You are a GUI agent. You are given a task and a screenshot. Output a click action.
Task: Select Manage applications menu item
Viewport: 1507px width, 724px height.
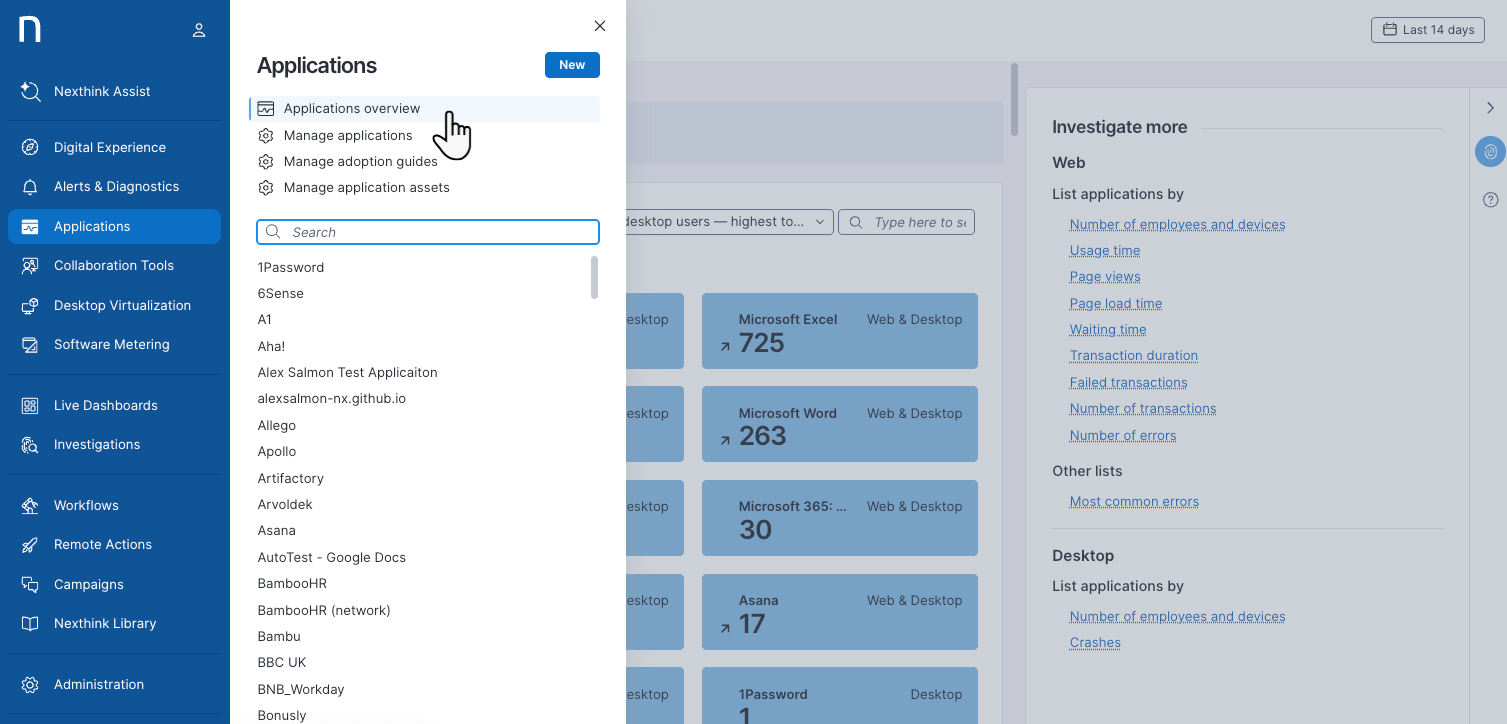pyautogui.click(x=347, y=135)
